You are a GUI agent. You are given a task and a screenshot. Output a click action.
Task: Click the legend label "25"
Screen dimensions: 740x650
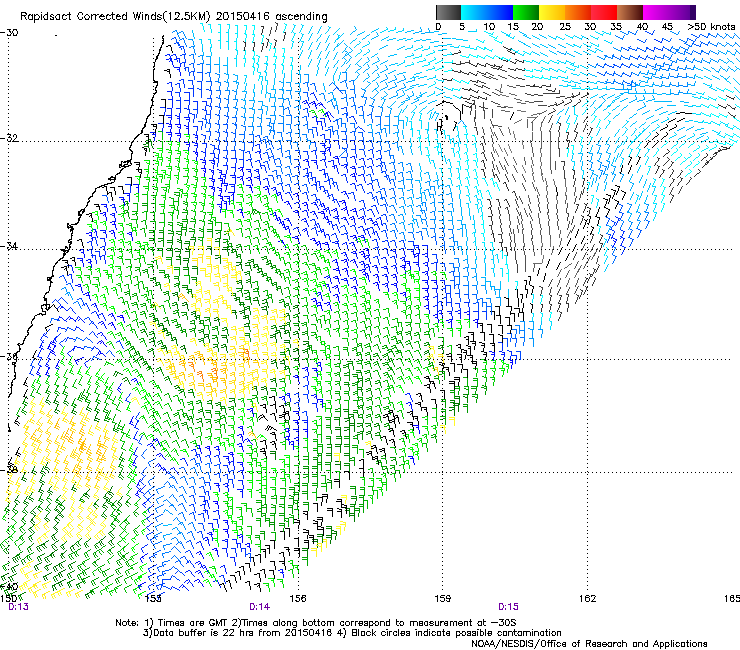565,27
